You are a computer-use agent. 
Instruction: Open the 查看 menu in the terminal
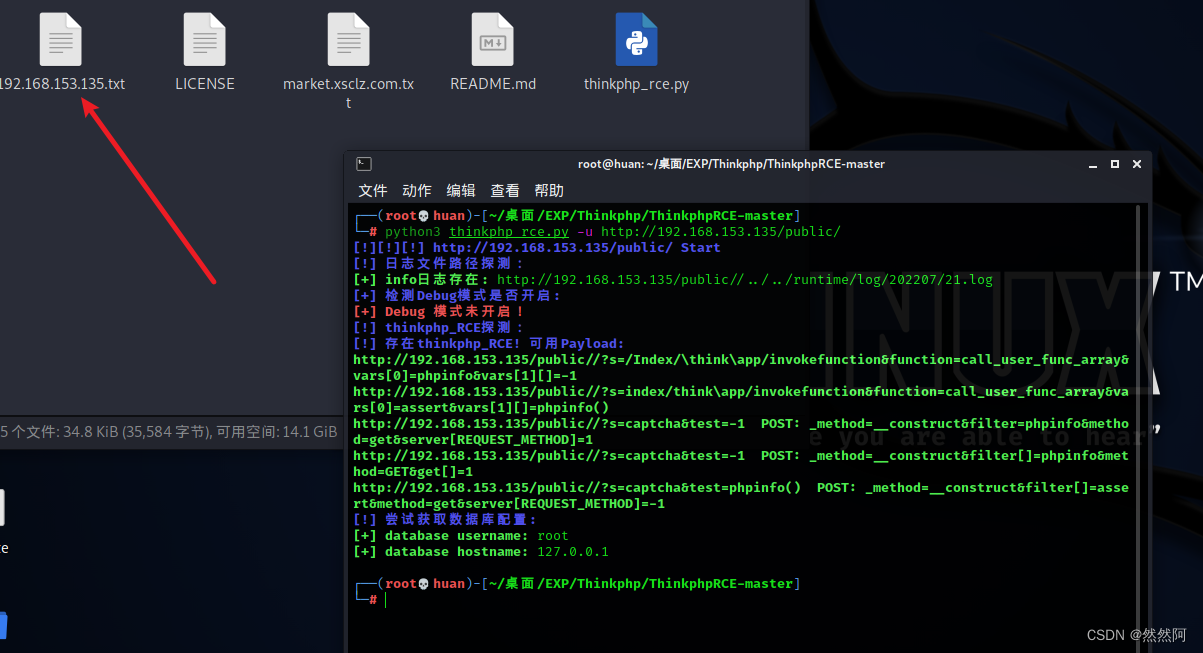pos(505,190)
